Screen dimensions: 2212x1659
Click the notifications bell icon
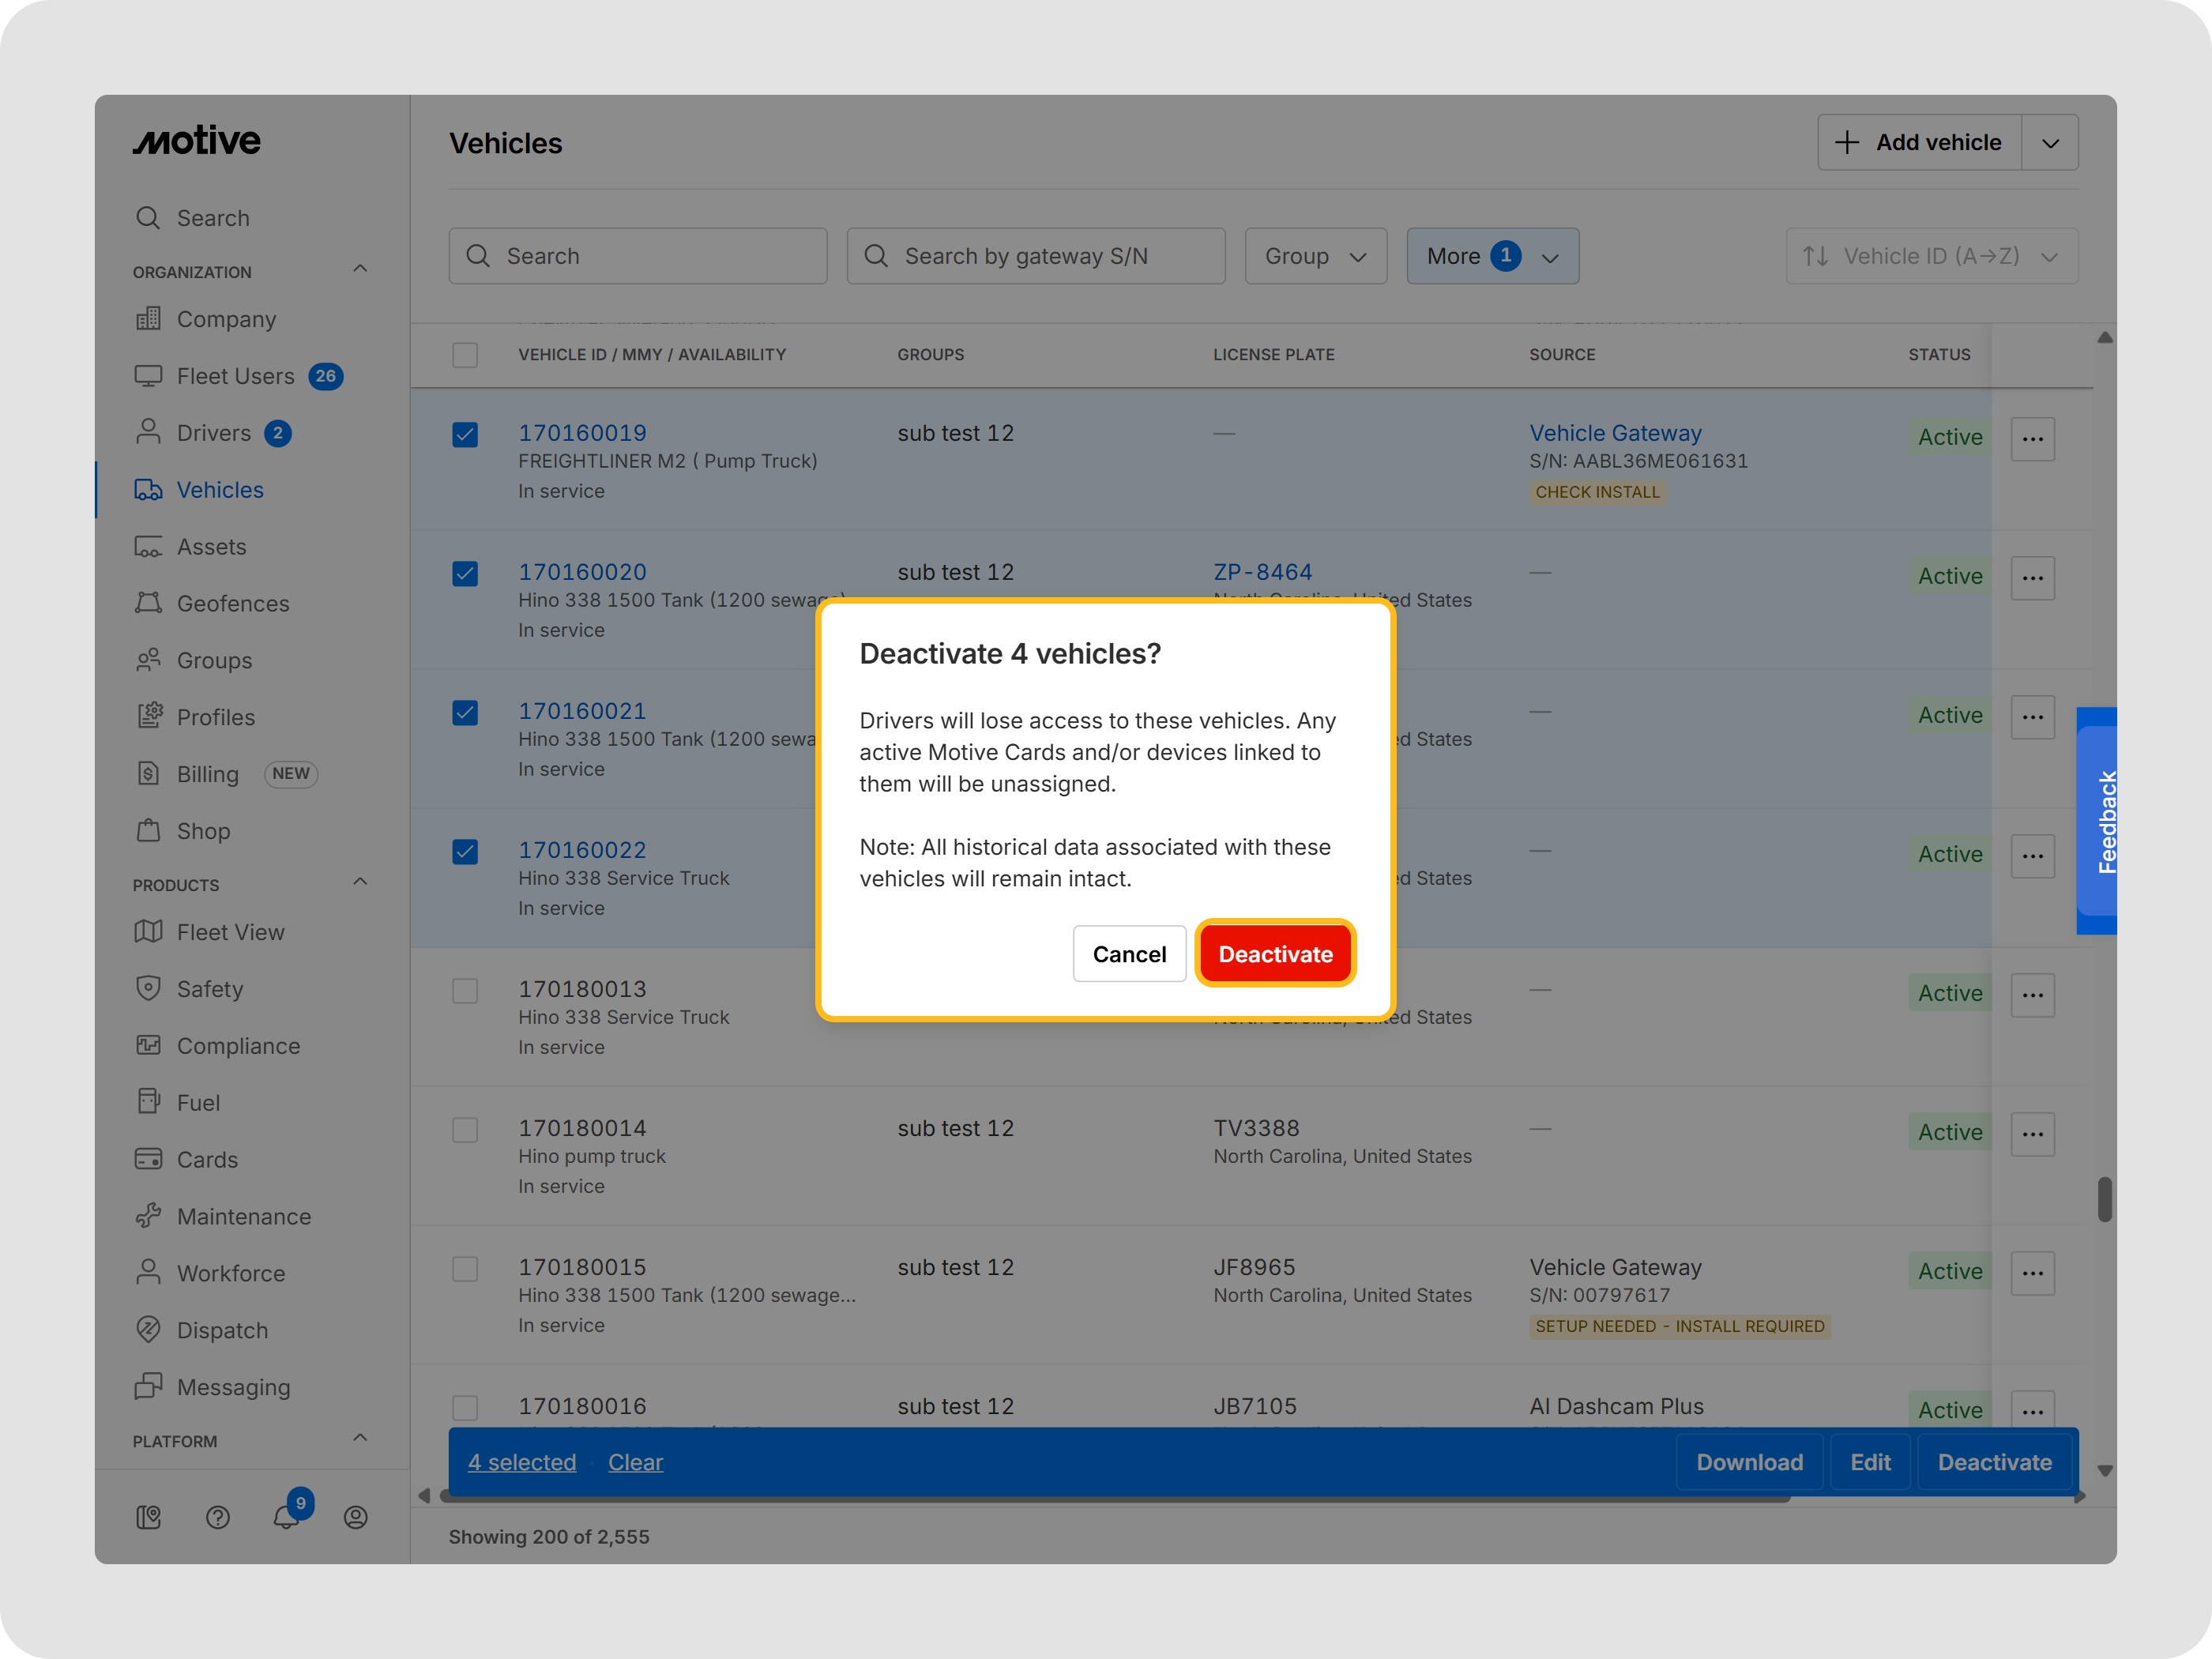(x=285, y=1517)
